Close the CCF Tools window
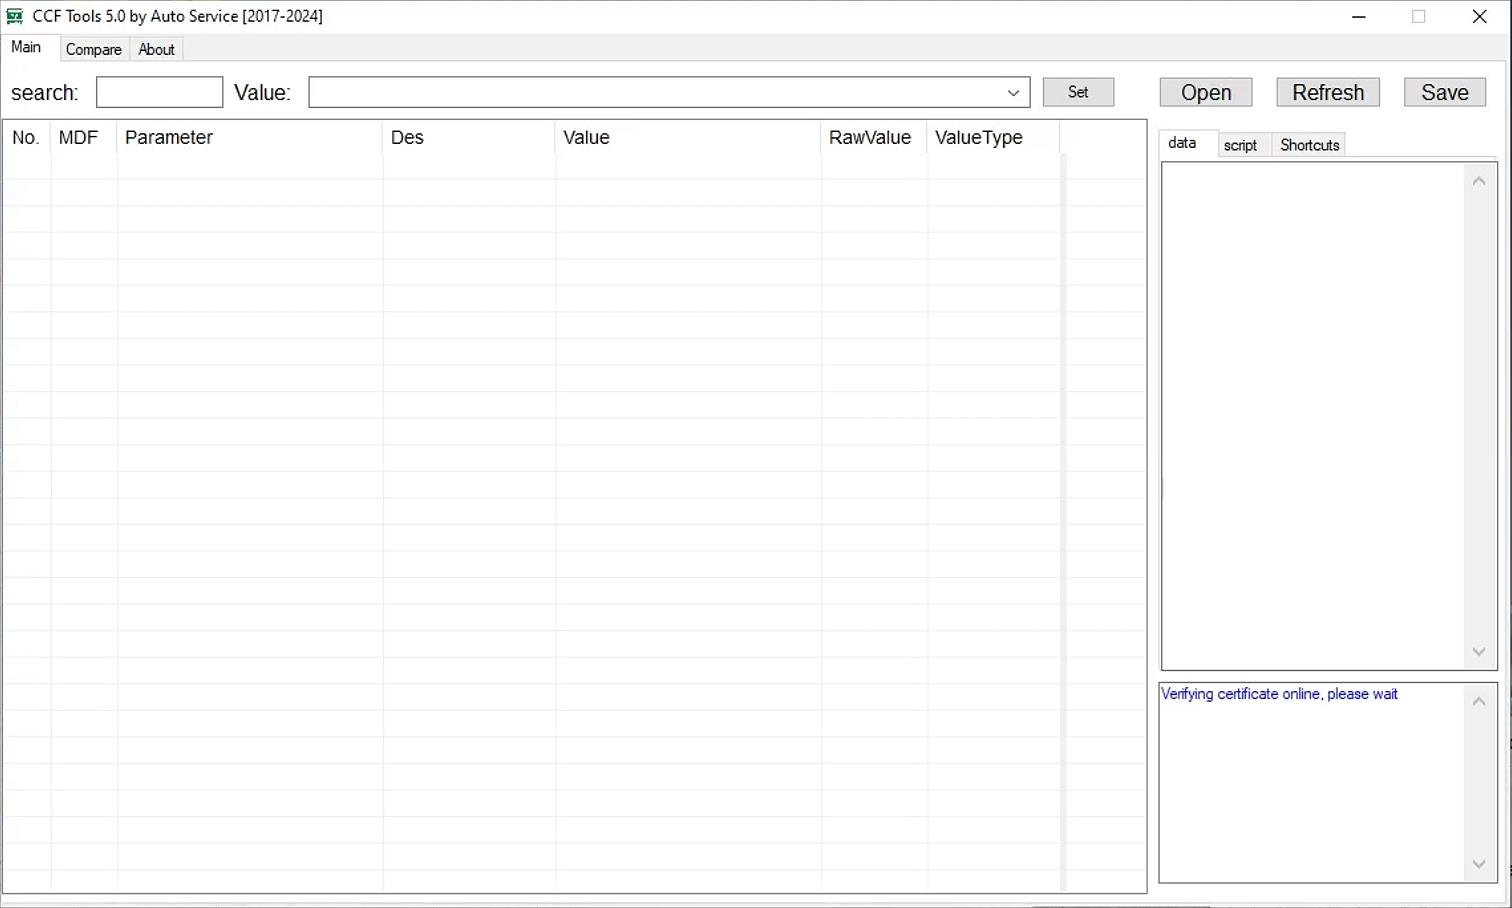 point(1479,16)
